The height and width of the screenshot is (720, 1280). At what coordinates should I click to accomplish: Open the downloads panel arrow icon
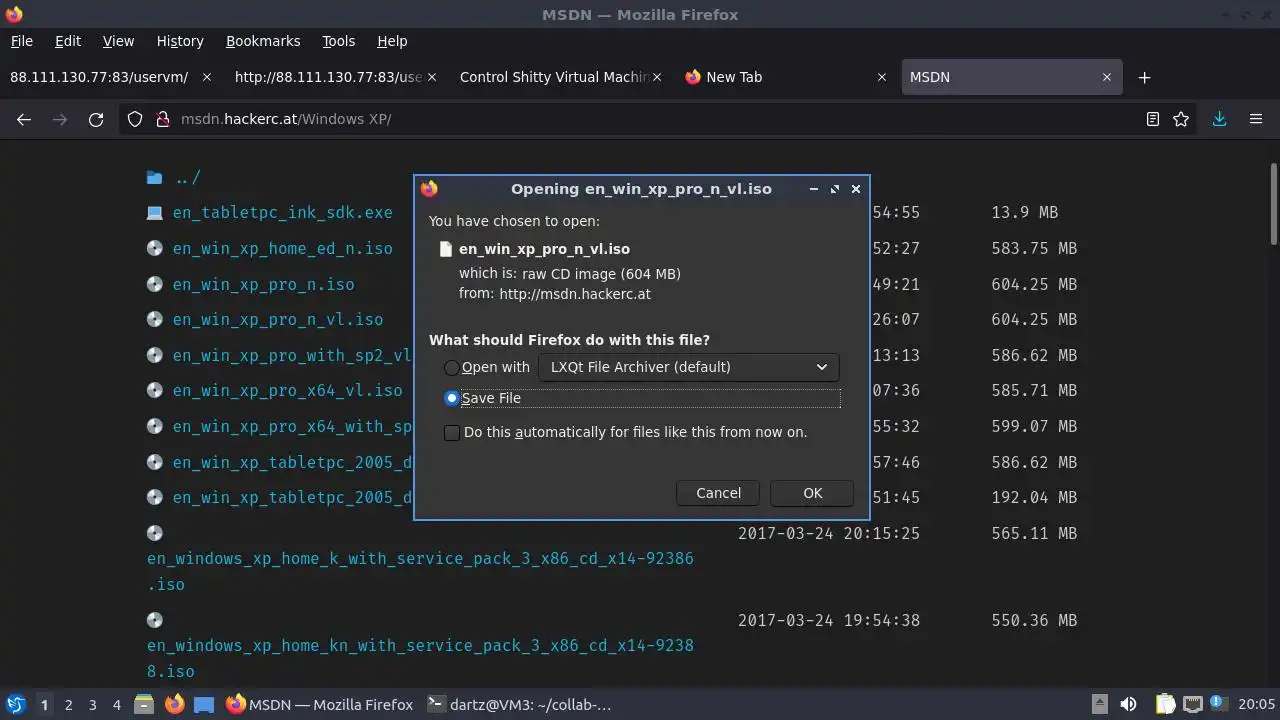click(x=1219, y=119)
